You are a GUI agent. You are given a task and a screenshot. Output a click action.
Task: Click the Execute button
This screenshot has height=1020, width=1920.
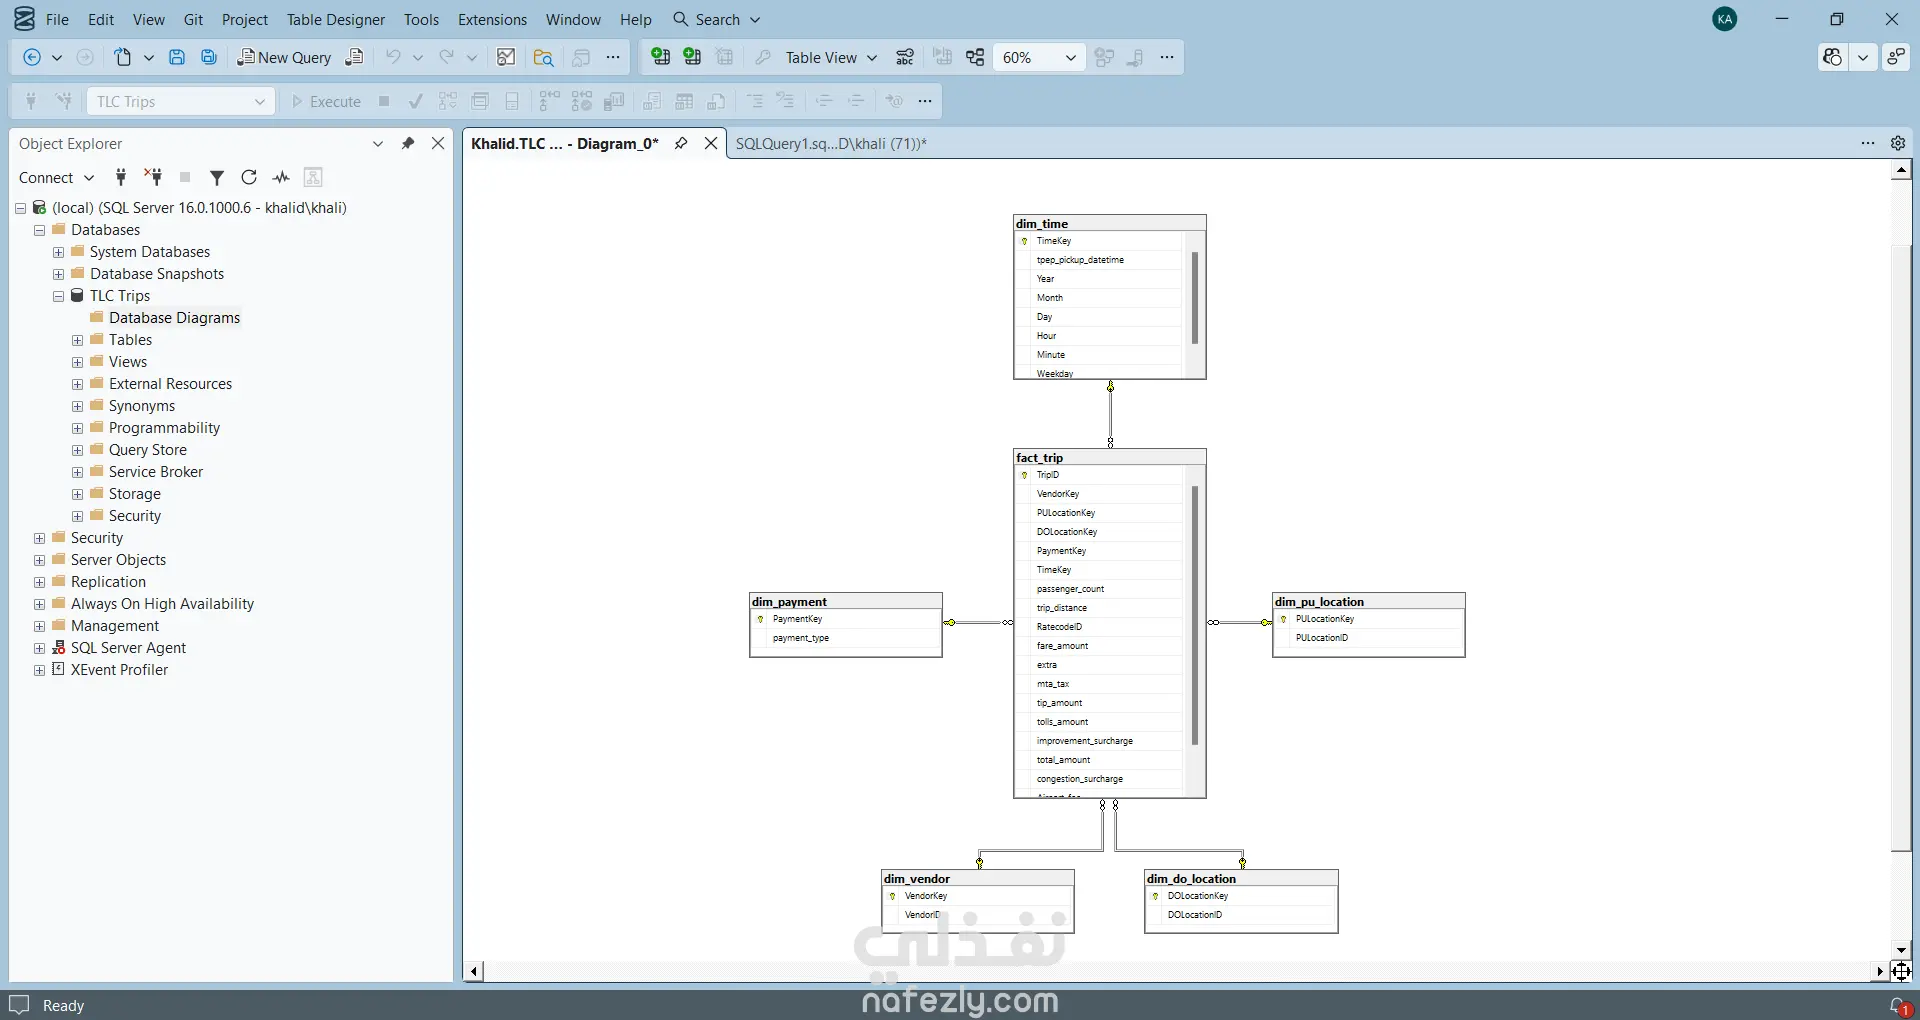click(326, 102)
